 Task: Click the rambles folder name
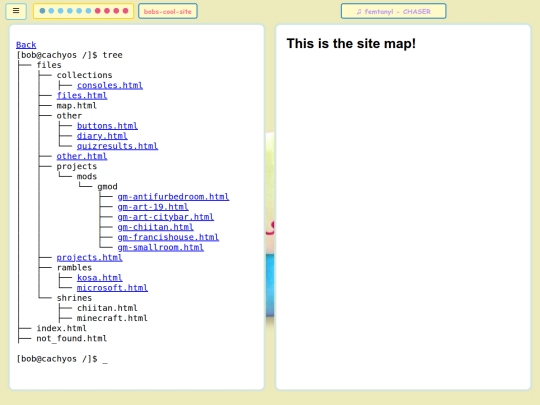[74, 268]
